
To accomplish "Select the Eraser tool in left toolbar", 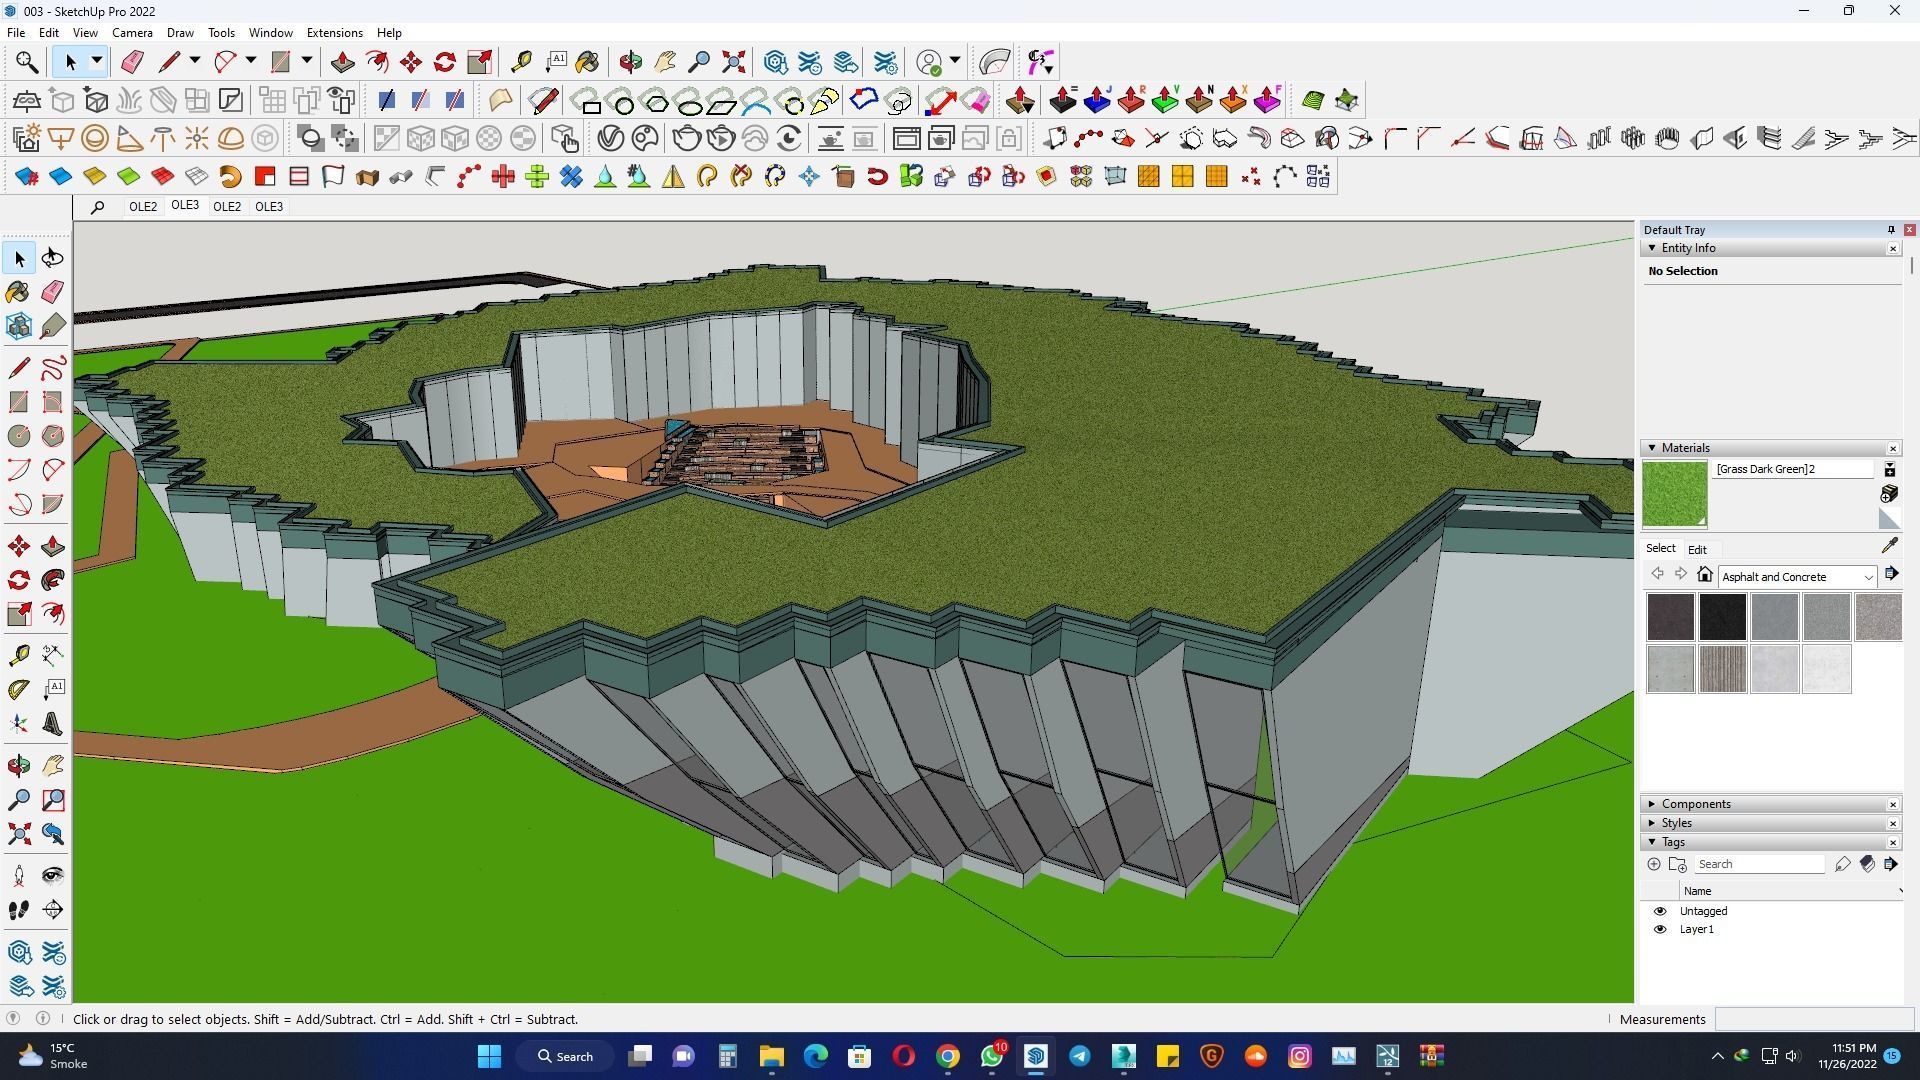I will click(x=53, y=291).
